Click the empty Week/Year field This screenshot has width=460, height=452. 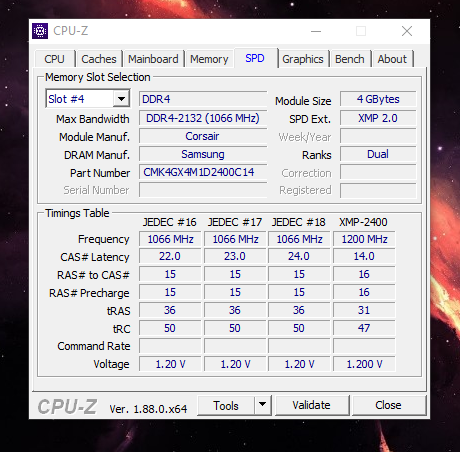(378, 136)
